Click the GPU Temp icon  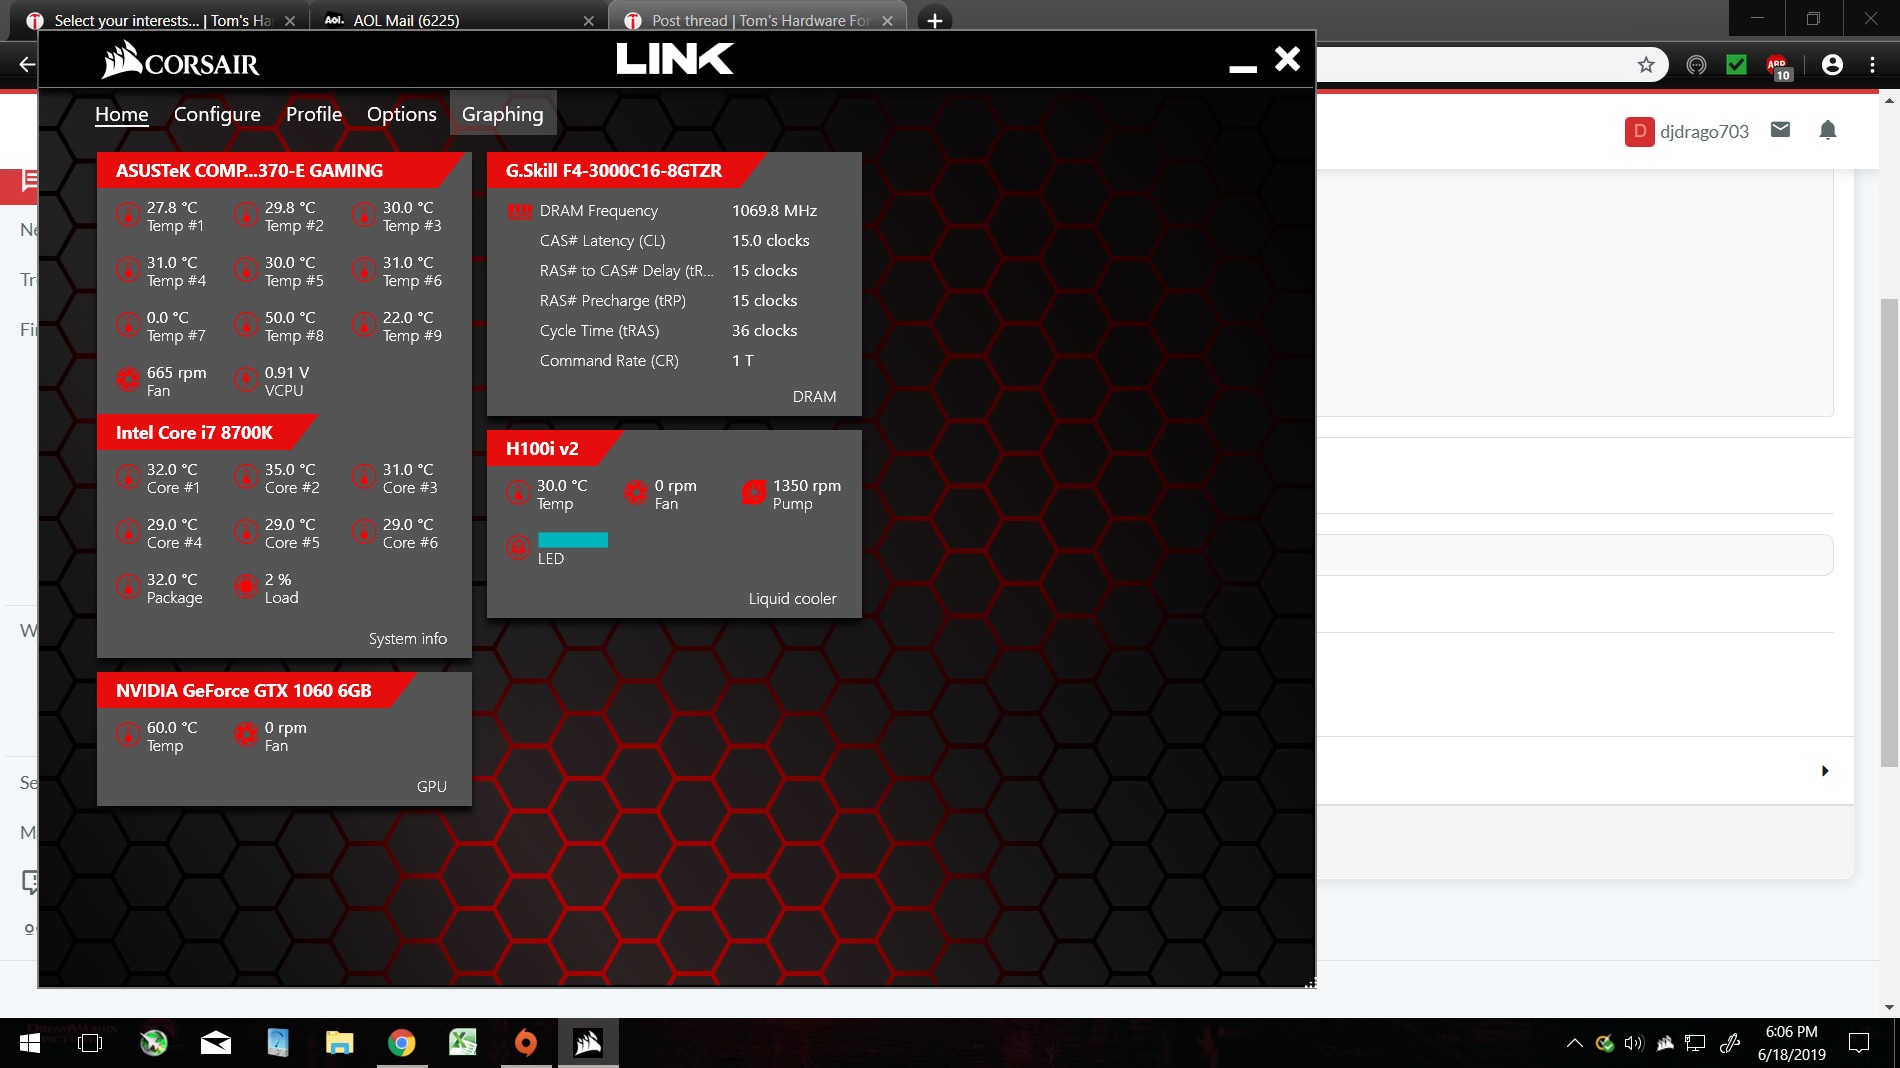click(x=128, y=735)
